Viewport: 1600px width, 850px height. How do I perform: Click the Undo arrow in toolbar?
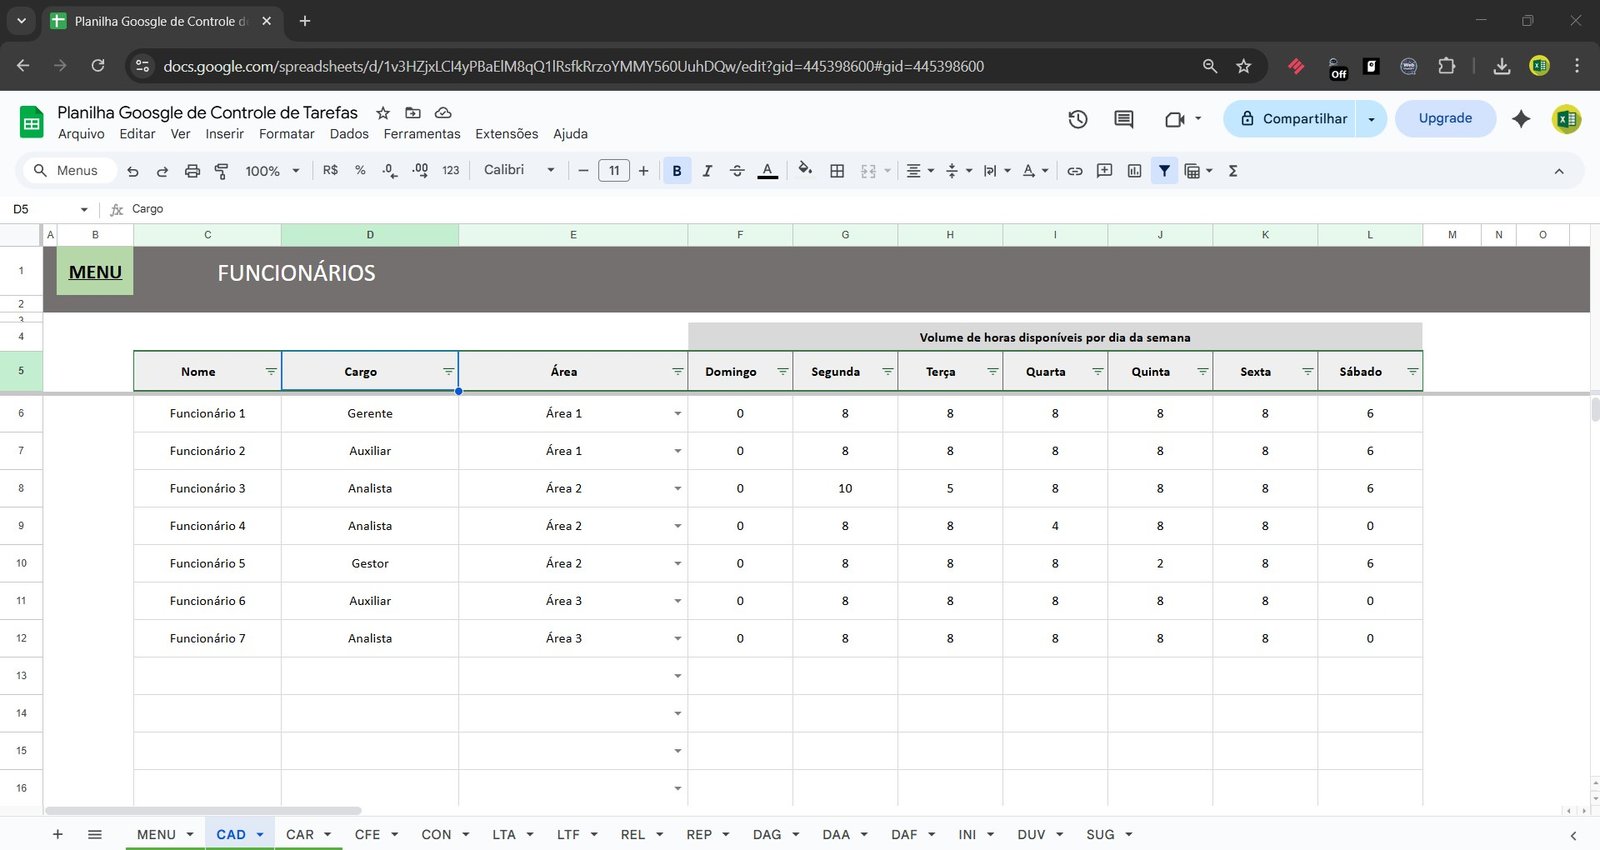(133, 171)
